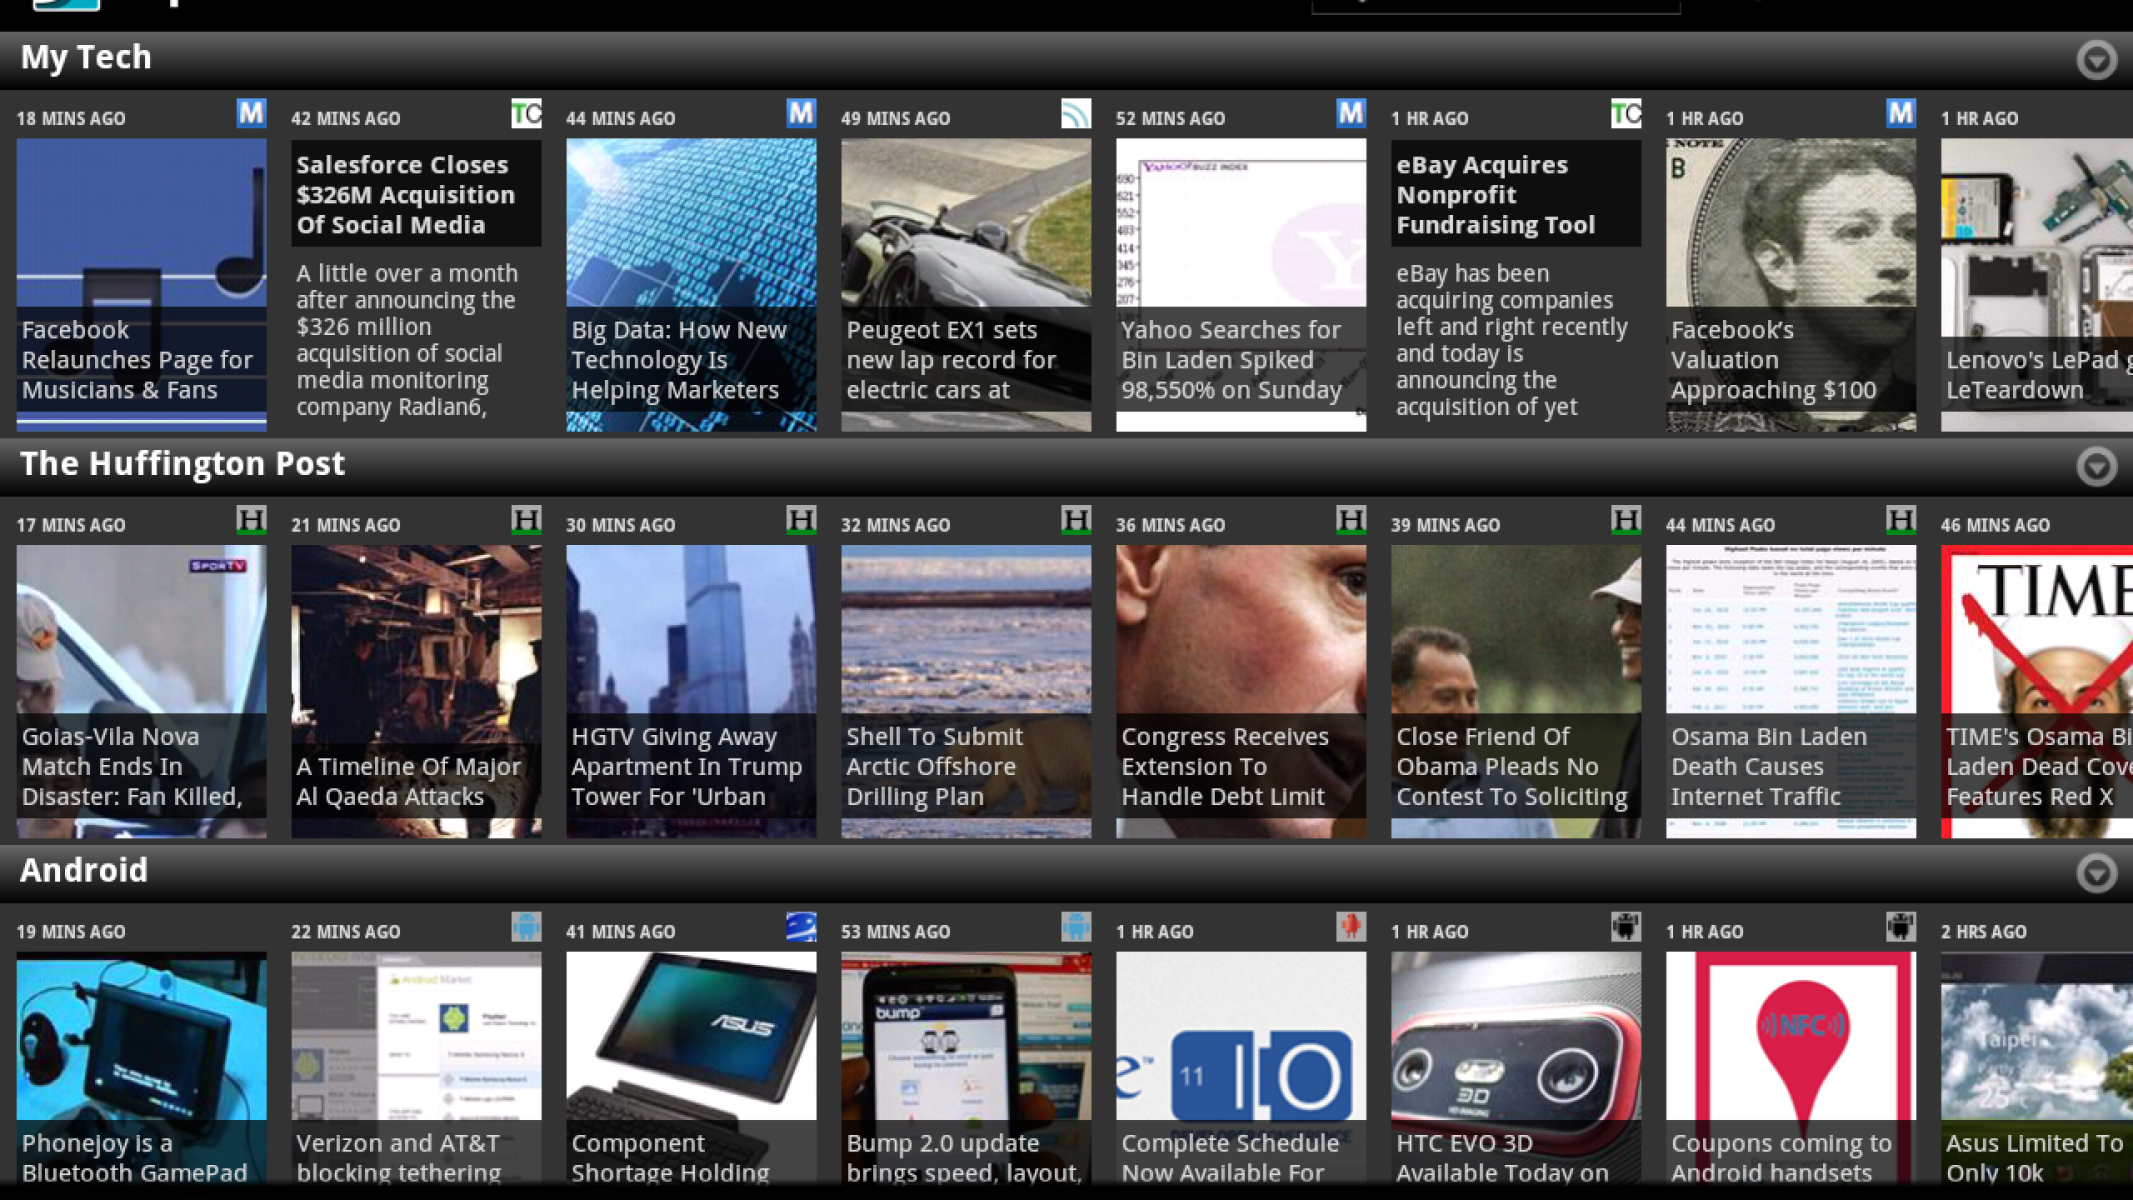
Task: Click TechCrunch icon above Salesforce article
Action: [x=526, y=114]
